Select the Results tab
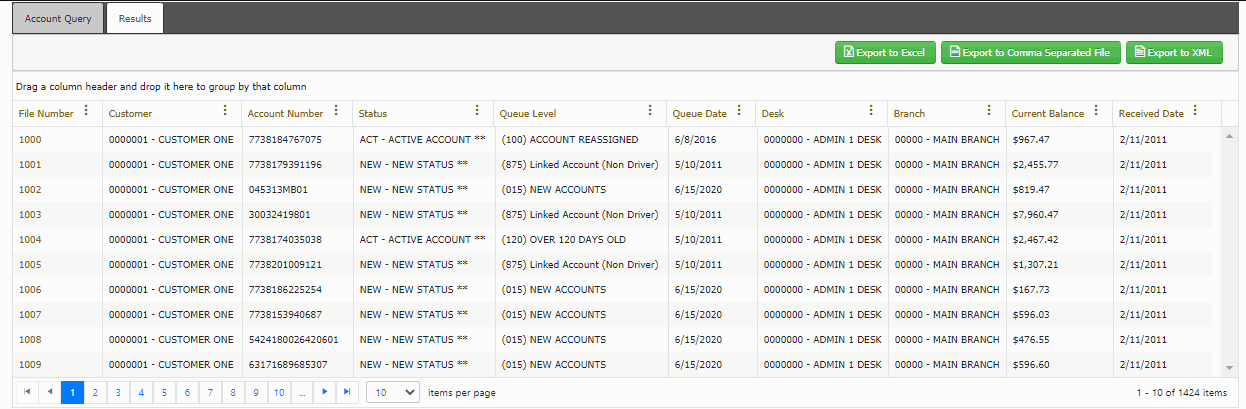The width and height of the screenshot is (1246, 409). (x=135, y=18)
